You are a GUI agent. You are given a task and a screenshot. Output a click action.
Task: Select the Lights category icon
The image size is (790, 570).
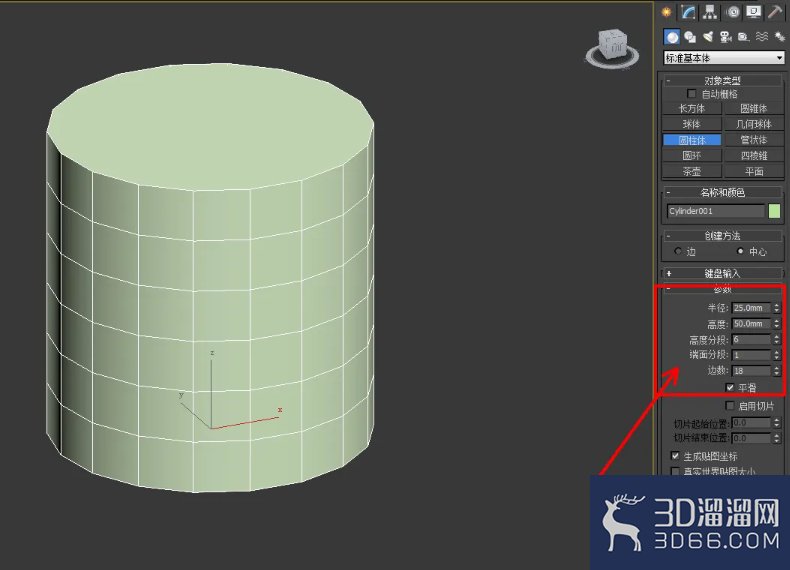(708, 37)
